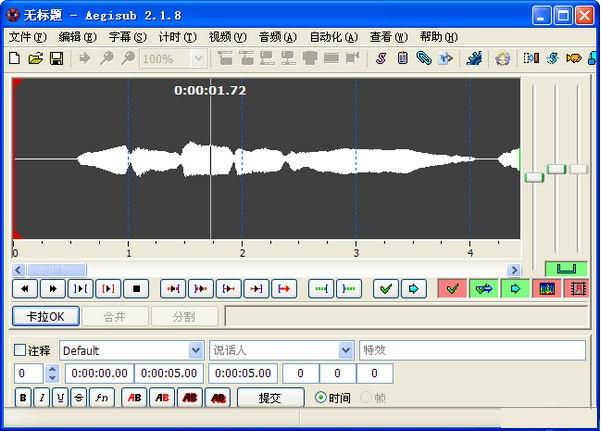Decrease the layer number with down arrow
This screenshot has width=601, height=431.
point(52,378)
